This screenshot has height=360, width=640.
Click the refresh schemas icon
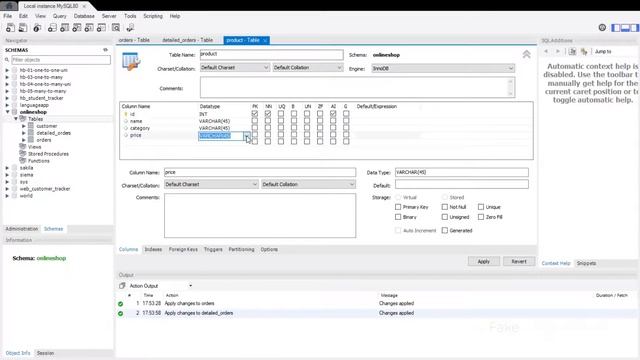(105, 50)
